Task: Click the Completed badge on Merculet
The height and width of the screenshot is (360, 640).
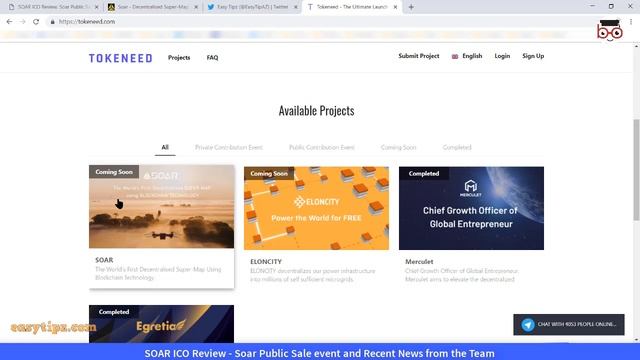Action: coord(424,173)
